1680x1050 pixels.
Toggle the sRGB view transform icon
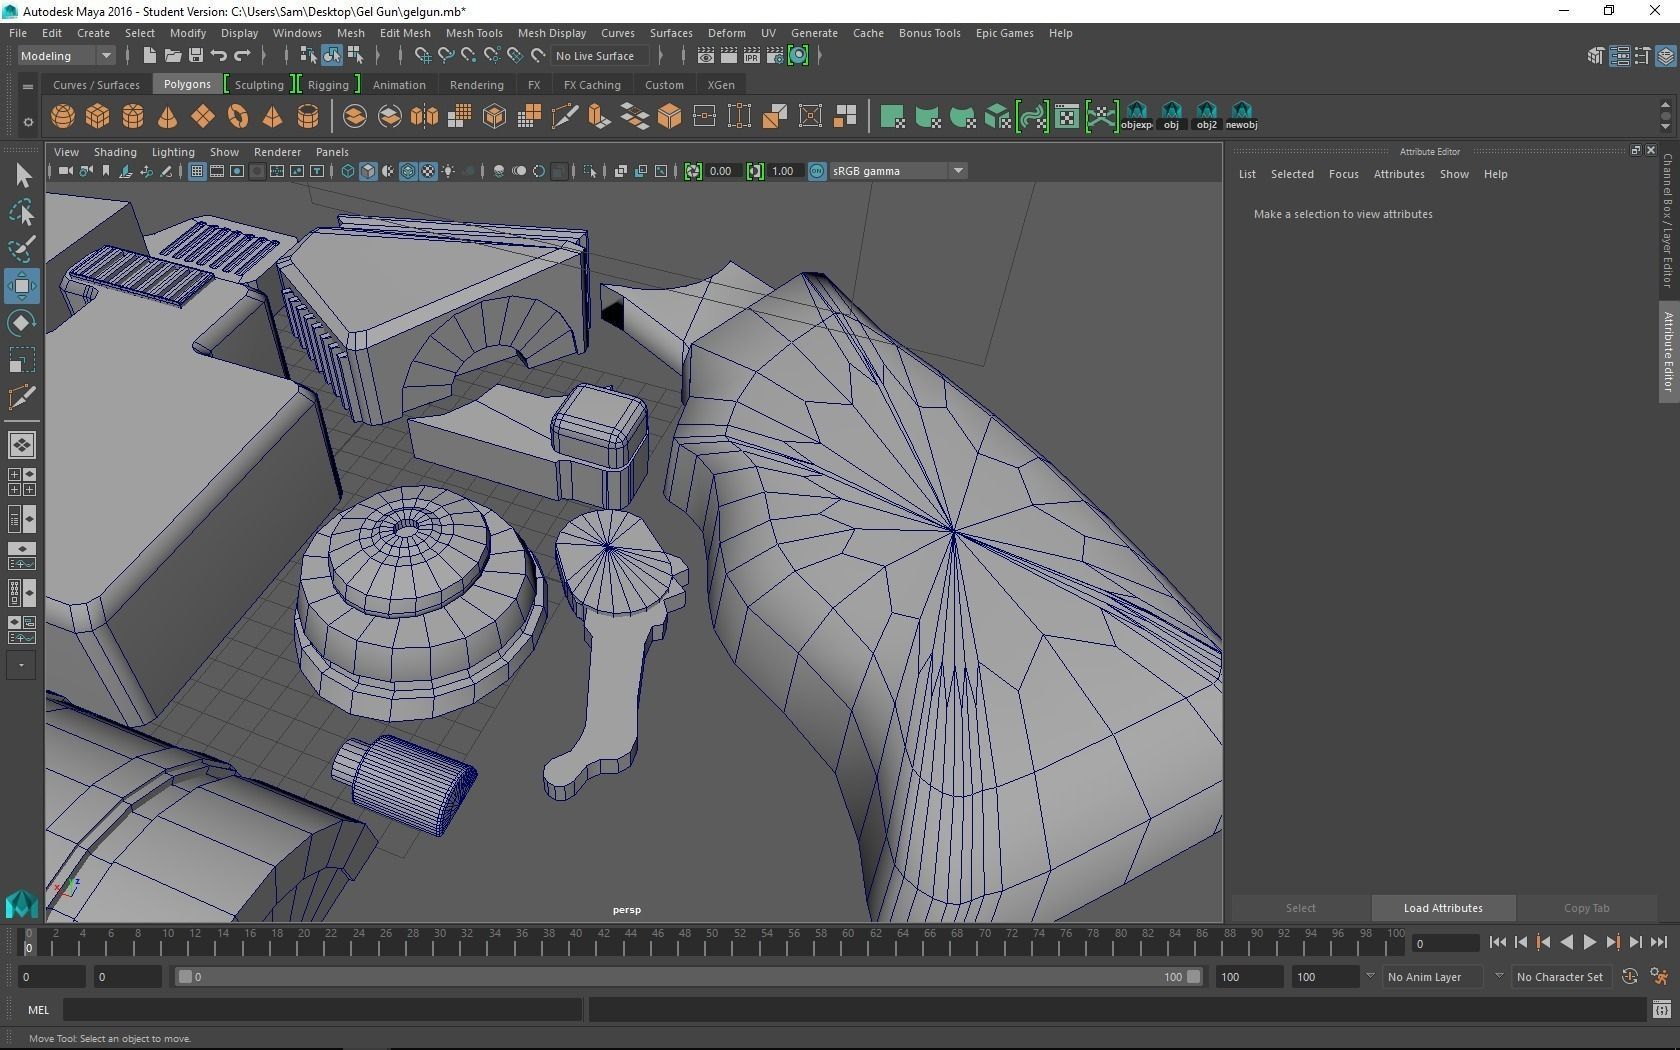(817, 171)
